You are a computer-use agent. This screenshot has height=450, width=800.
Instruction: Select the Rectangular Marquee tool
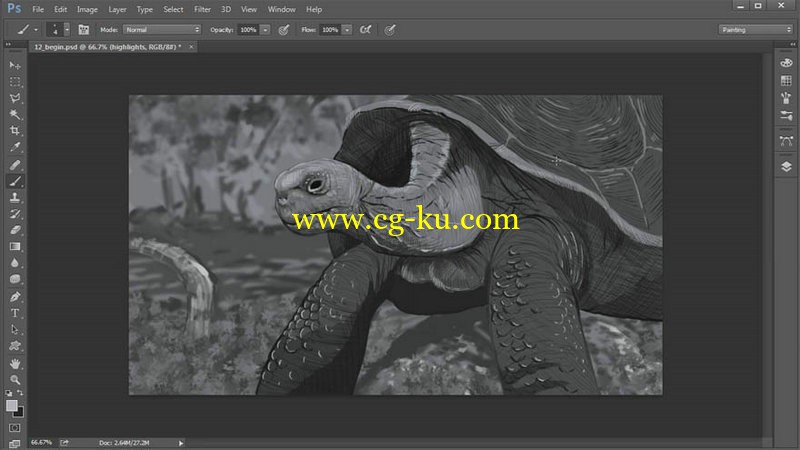15,82
